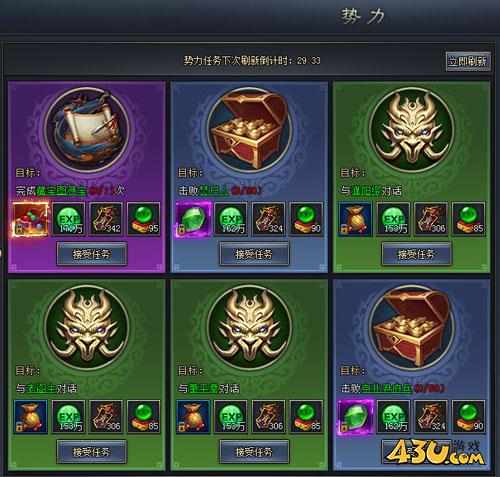Select the glowing gem box reward icon
Image resolution: width=500 pixels, height=477 pixels.
coord(30,219)
